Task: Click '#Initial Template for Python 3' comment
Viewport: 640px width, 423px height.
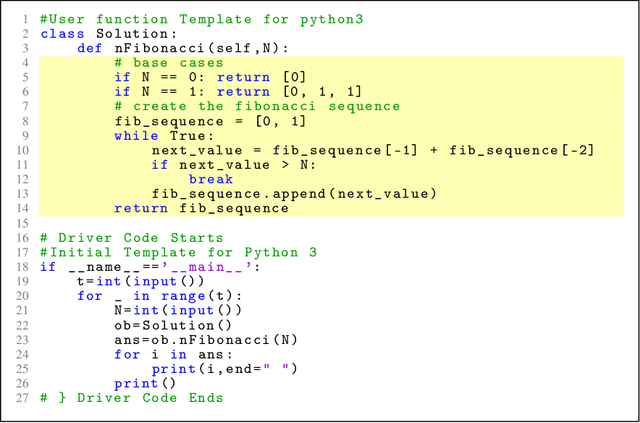Action: pos(178,252)
